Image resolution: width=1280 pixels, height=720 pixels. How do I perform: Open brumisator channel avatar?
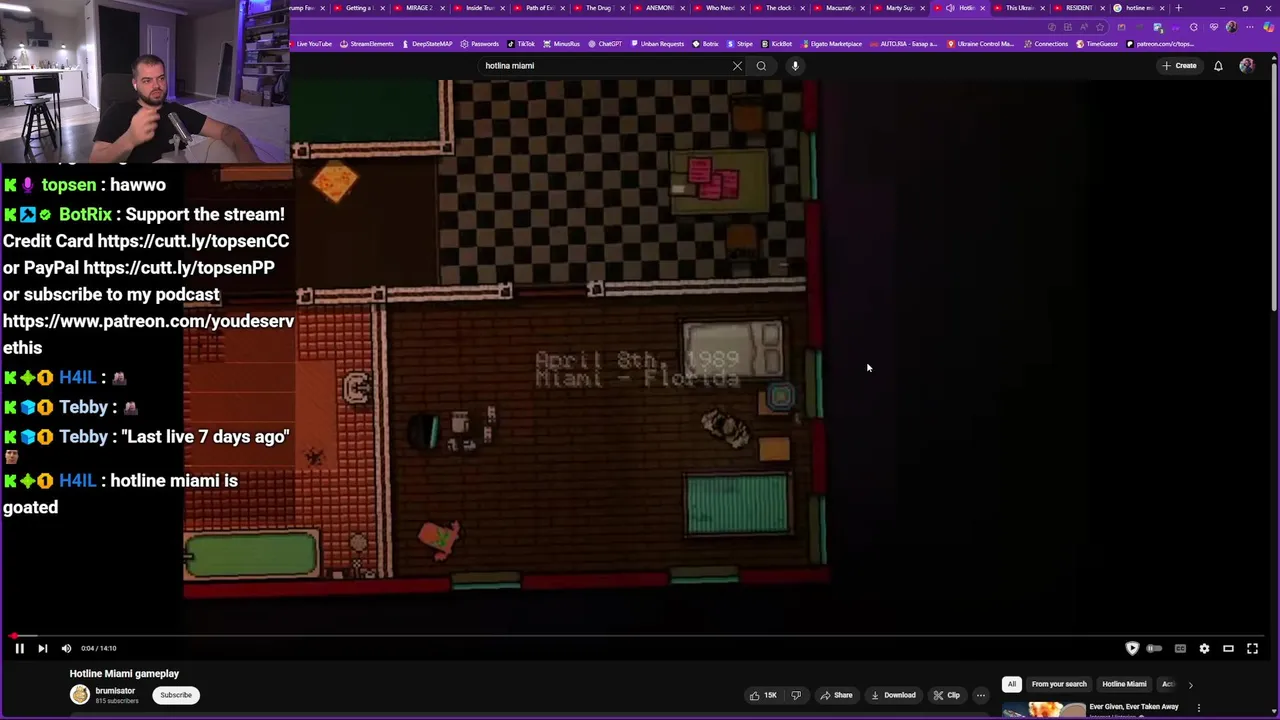79,695
